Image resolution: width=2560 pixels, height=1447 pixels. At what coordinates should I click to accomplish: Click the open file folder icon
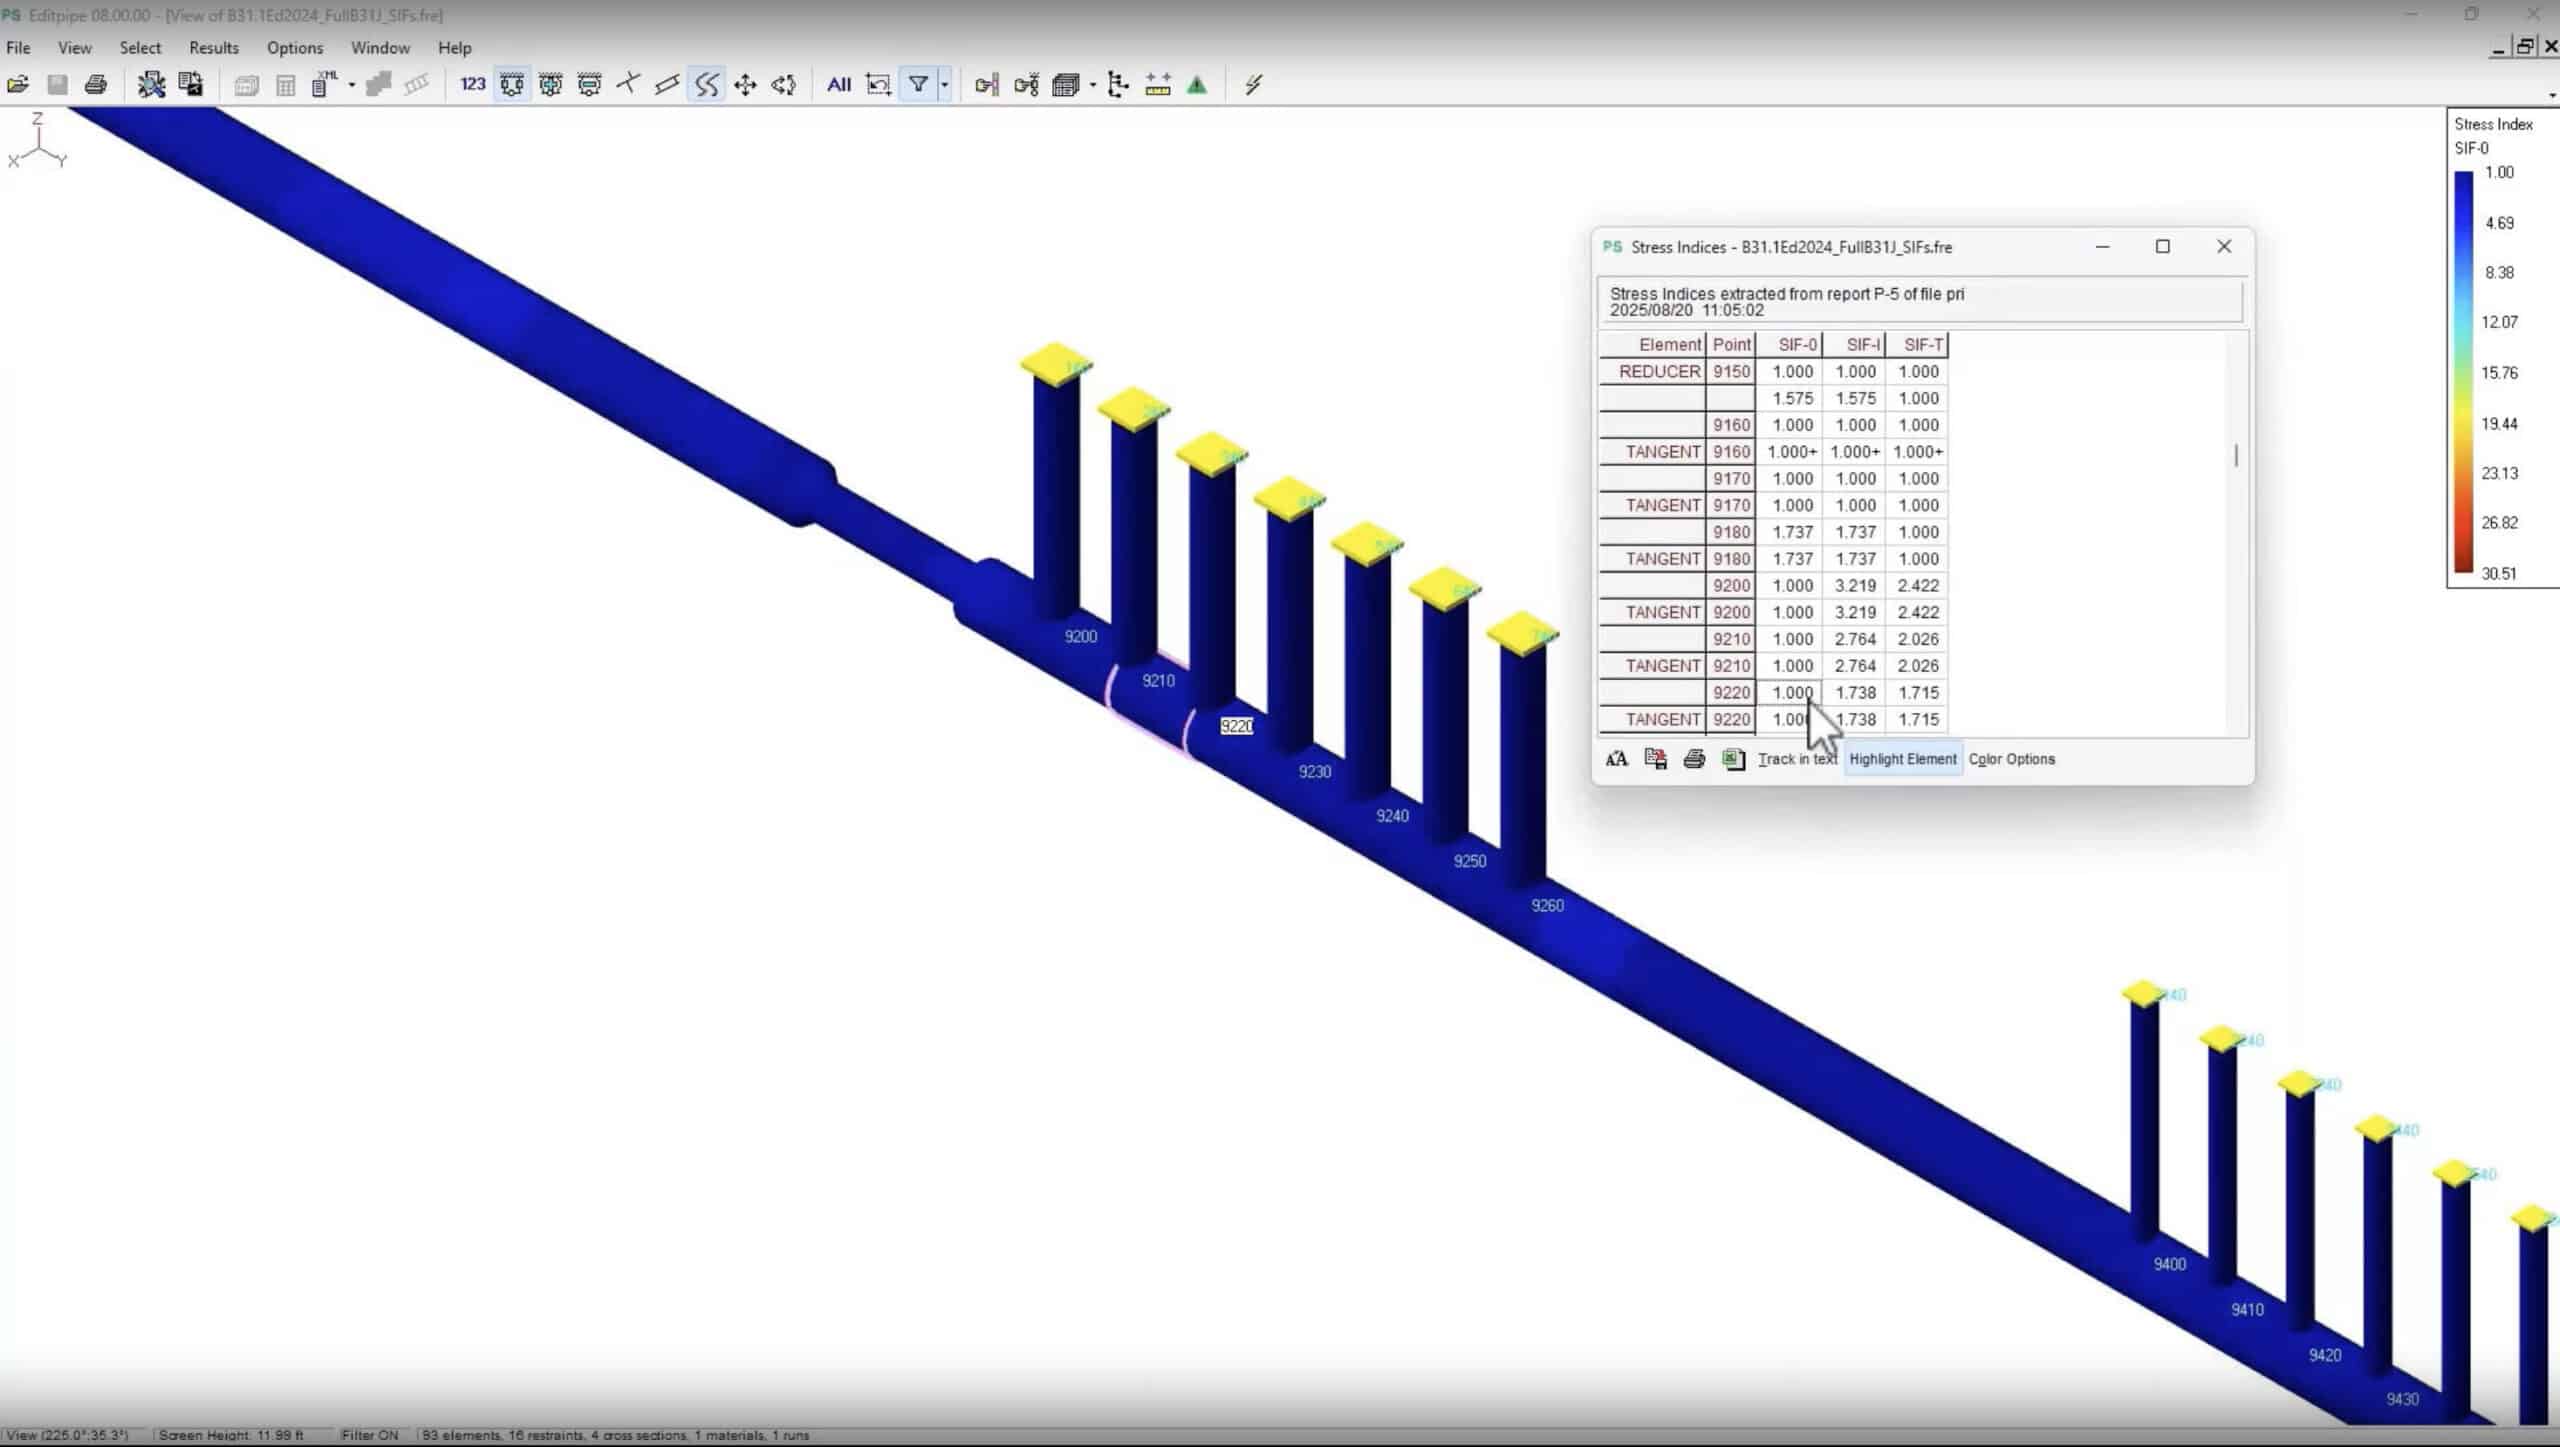(18, 85)
